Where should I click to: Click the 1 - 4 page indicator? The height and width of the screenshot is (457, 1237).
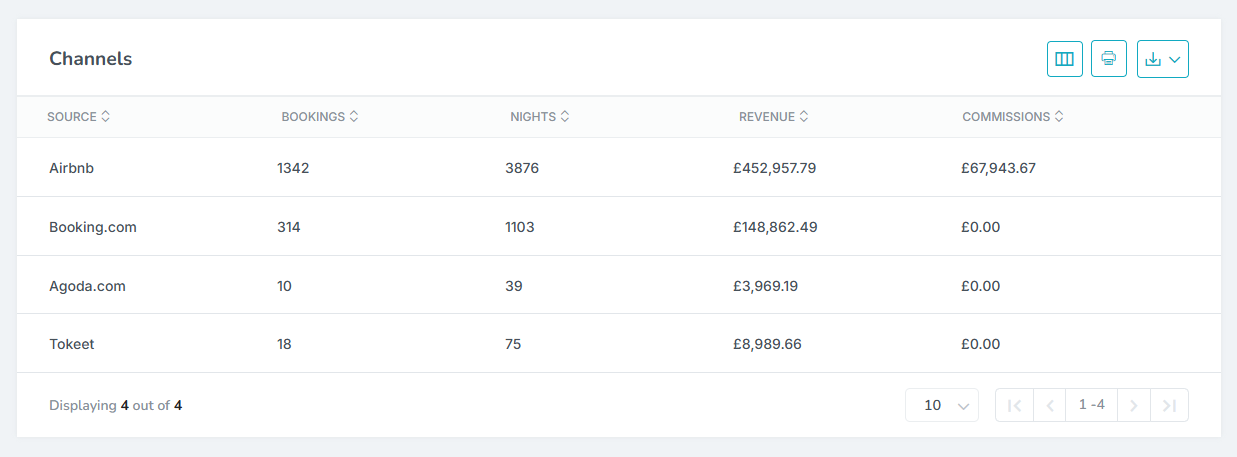coord(1091,405)
